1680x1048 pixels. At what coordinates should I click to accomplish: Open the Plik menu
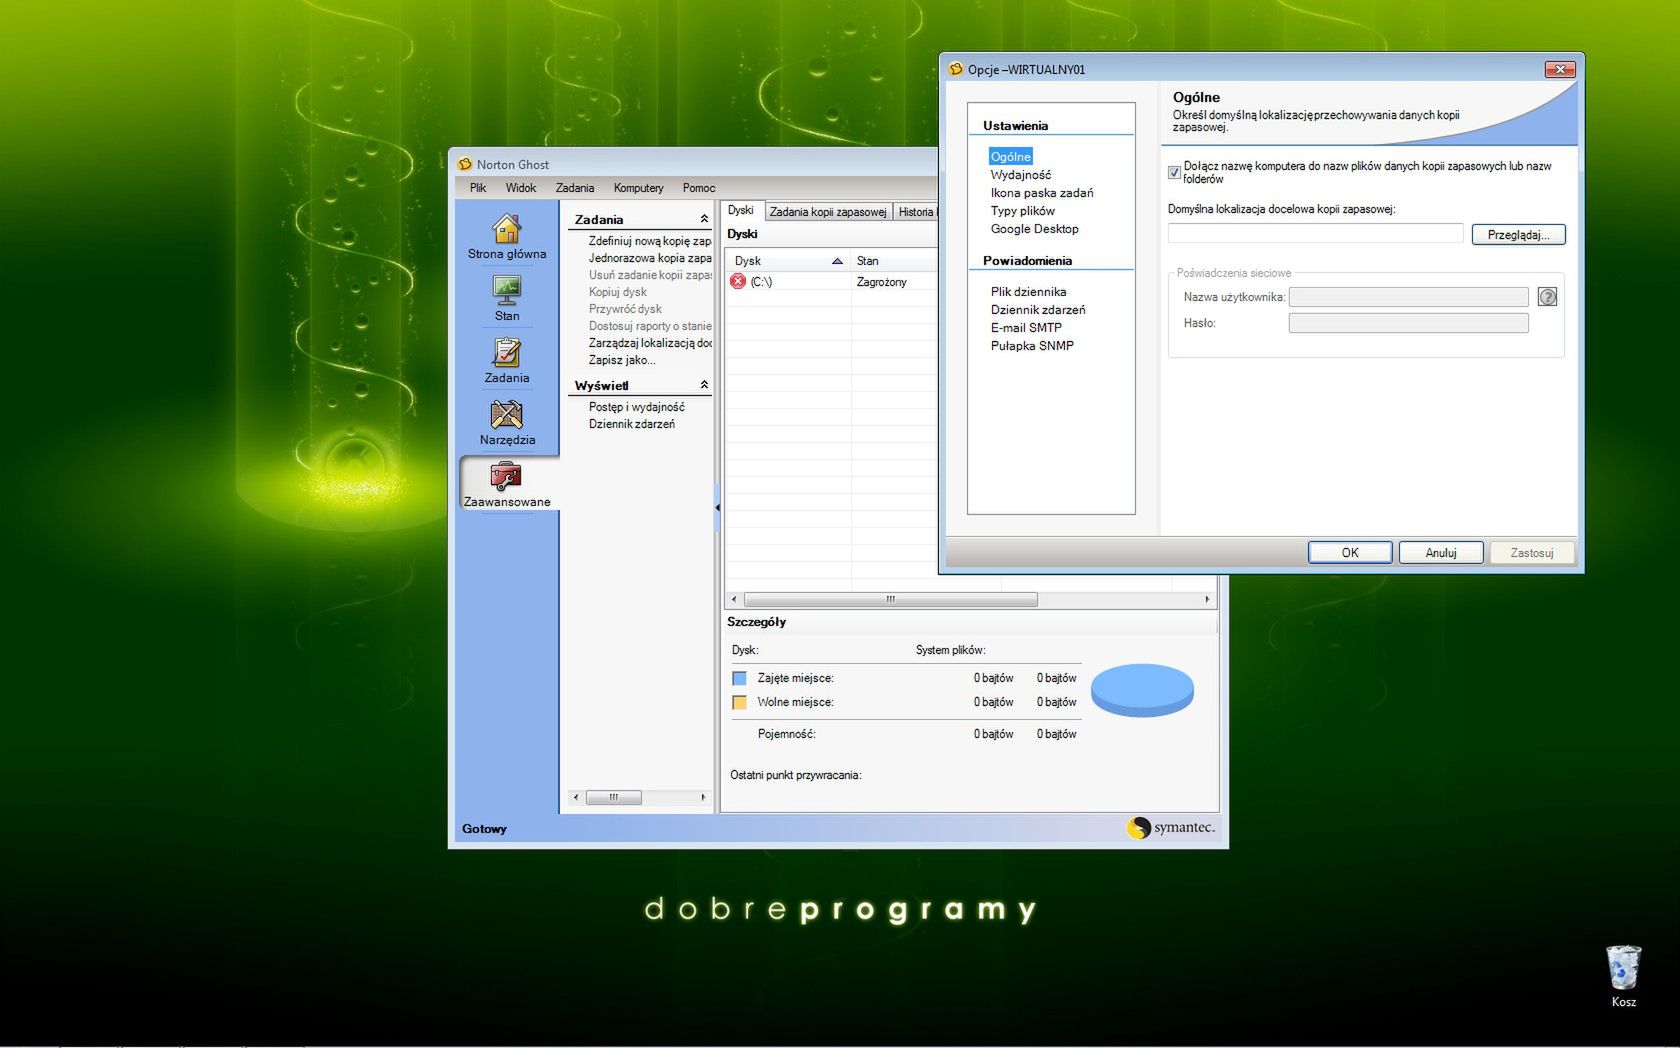(x=478, y=188)
